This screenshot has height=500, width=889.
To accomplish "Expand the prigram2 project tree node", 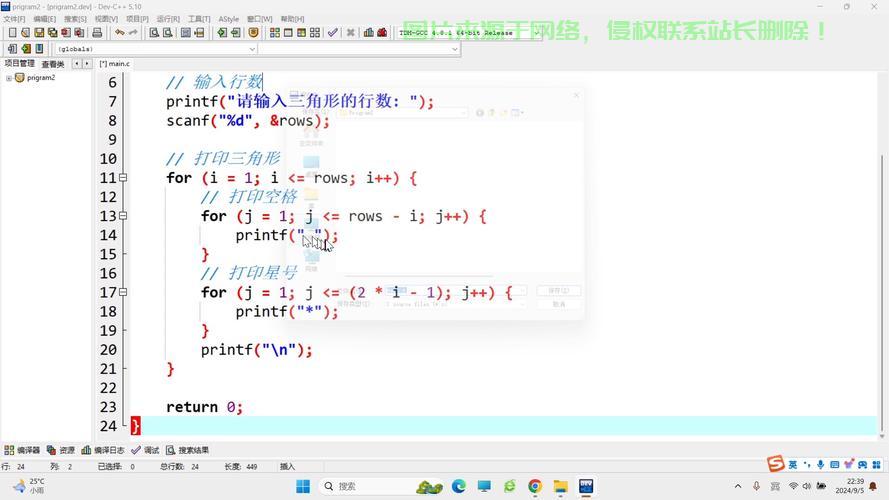I will pyautogui.click(x=9, y=78).
